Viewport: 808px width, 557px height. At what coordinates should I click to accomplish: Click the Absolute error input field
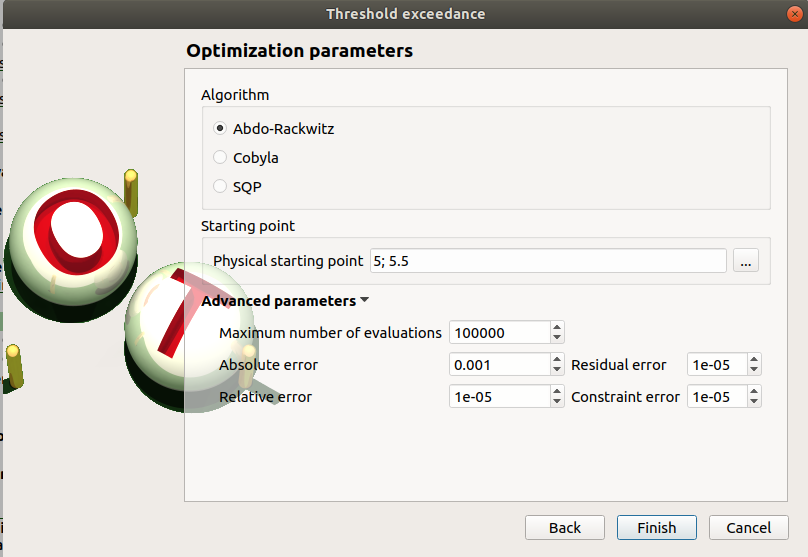498,366
